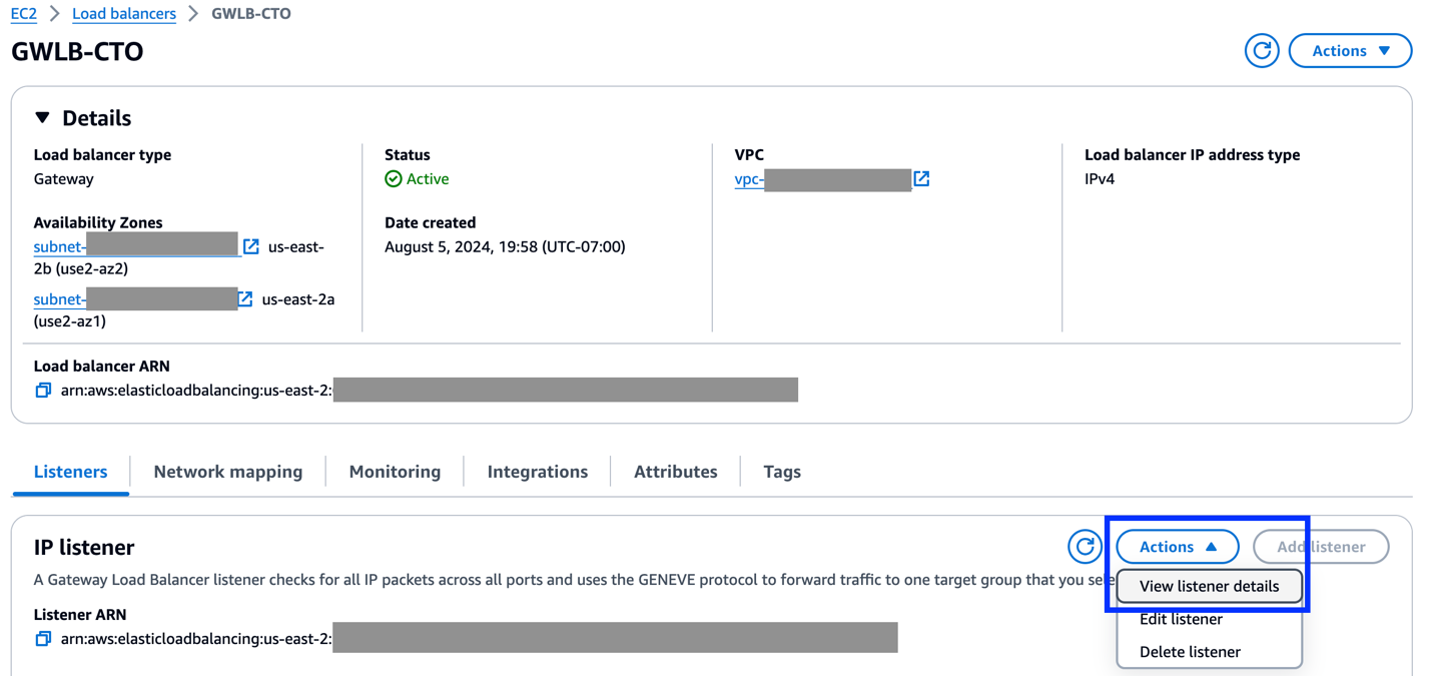This screenshot has height=681, width=1430.
Task: Click the Availability Zones label
Action: pyautogui.click(x=98, y=222)
